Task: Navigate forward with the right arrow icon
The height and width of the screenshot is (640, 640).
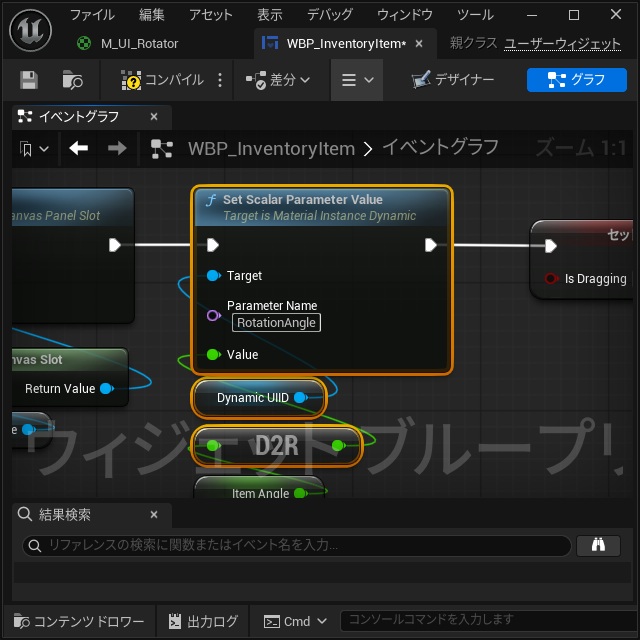Action: click(117, 148)
